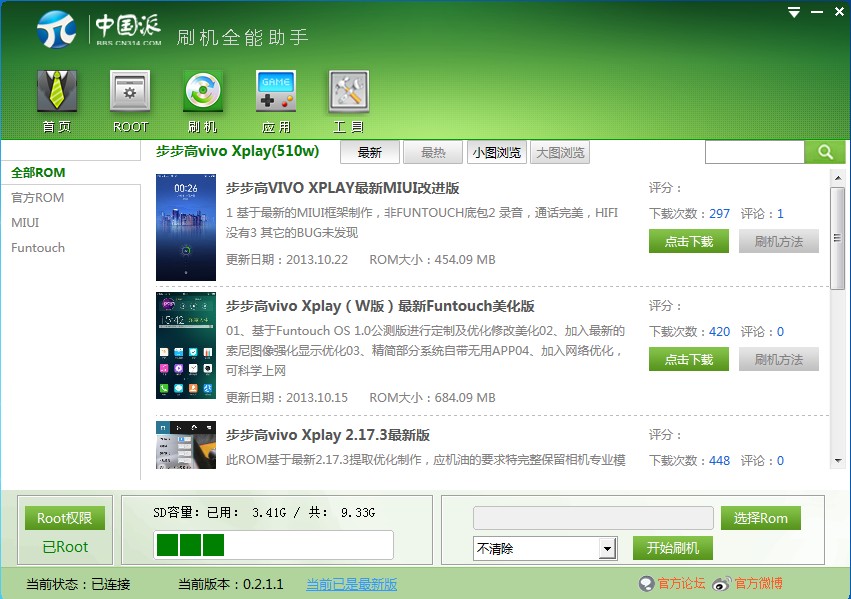The width and height of the screenshot is (851, 599).
Task: Open thumbnail of Funtouch美化版 ROM
Action: tap(186, 346)
